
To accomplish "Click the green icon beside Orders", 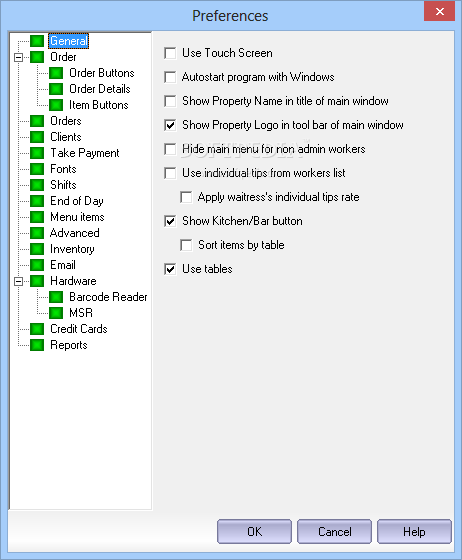I will coord(37,121).
